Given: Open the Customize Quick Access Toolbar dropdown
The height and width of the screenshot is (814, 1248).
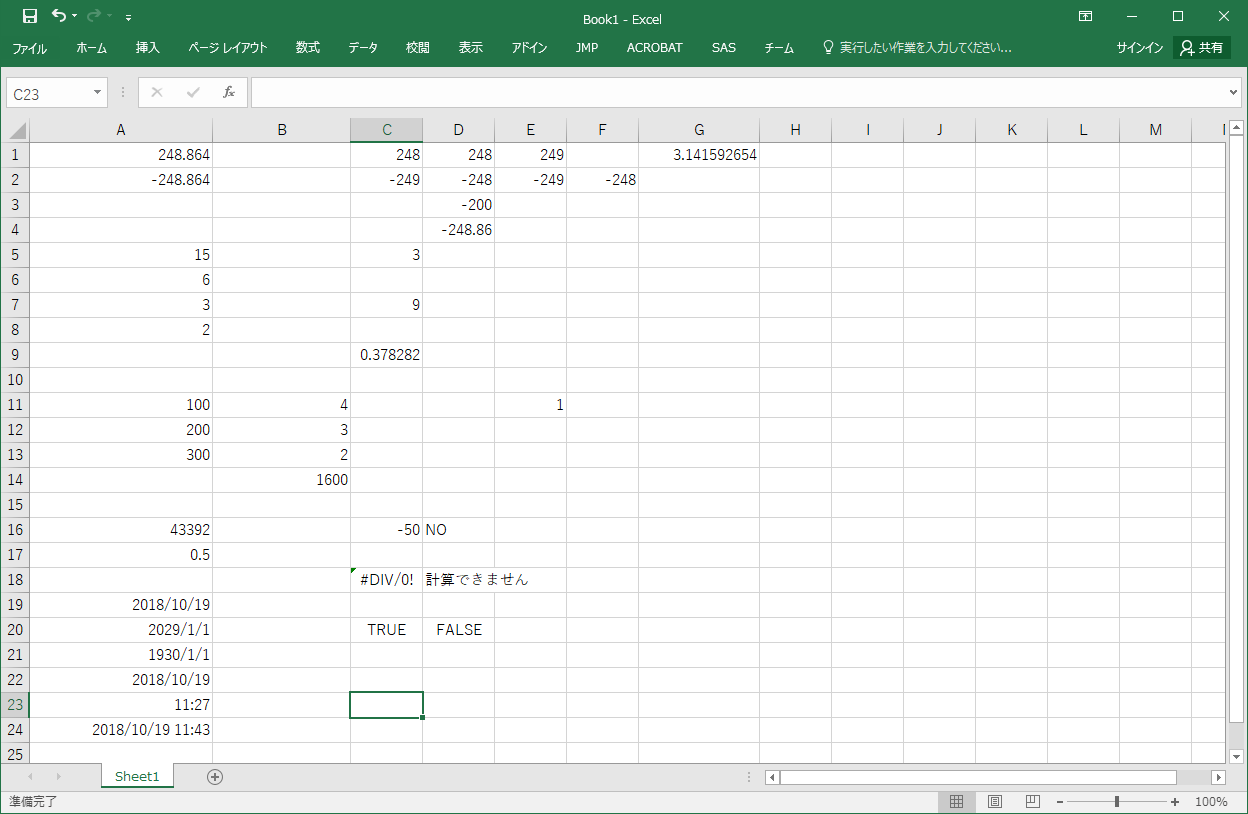Looking at the screenshot, I should pyautogui.click(x=128, y=18).
